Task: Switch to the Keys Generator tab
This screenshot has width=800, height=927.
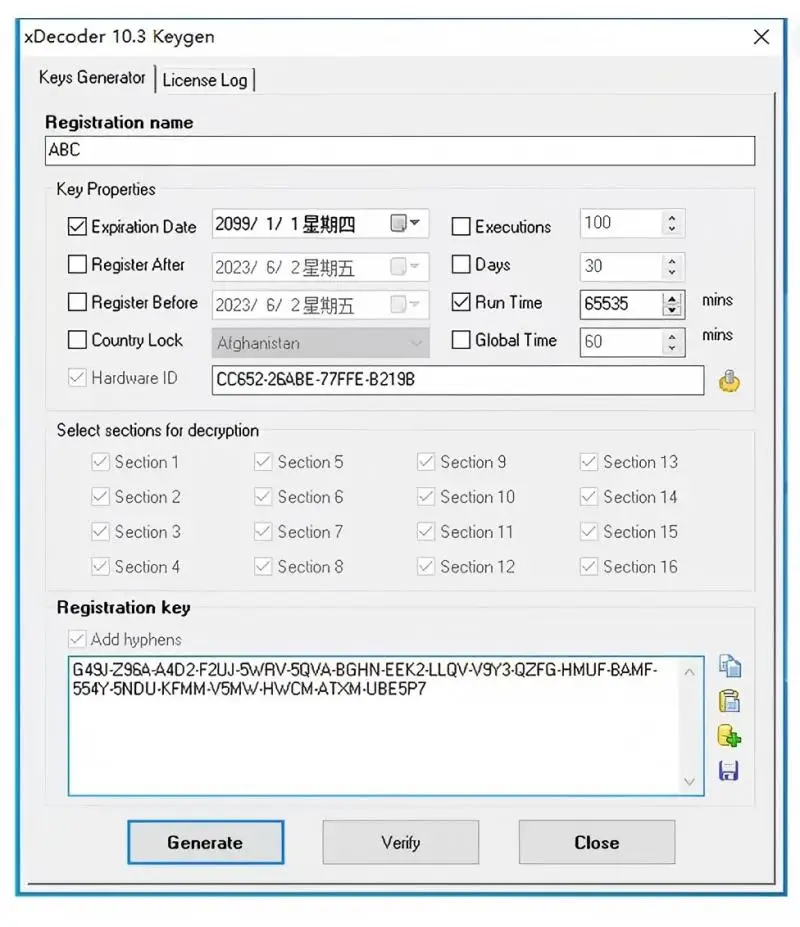Action: 92,77
